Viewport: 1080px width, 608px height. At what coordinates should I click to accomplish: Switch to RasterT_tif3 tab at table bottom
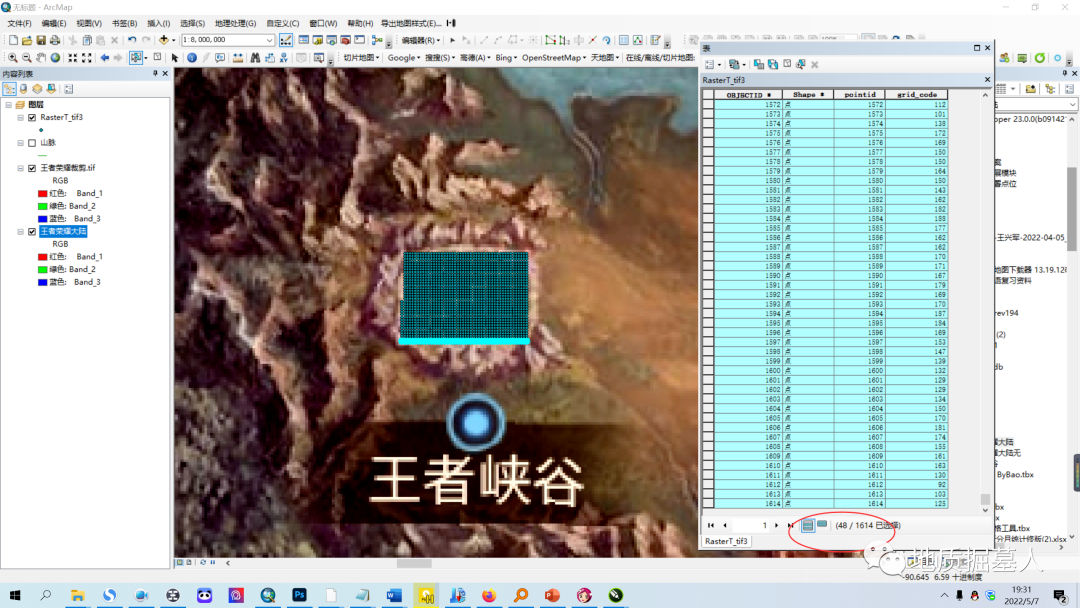[726, 541]
